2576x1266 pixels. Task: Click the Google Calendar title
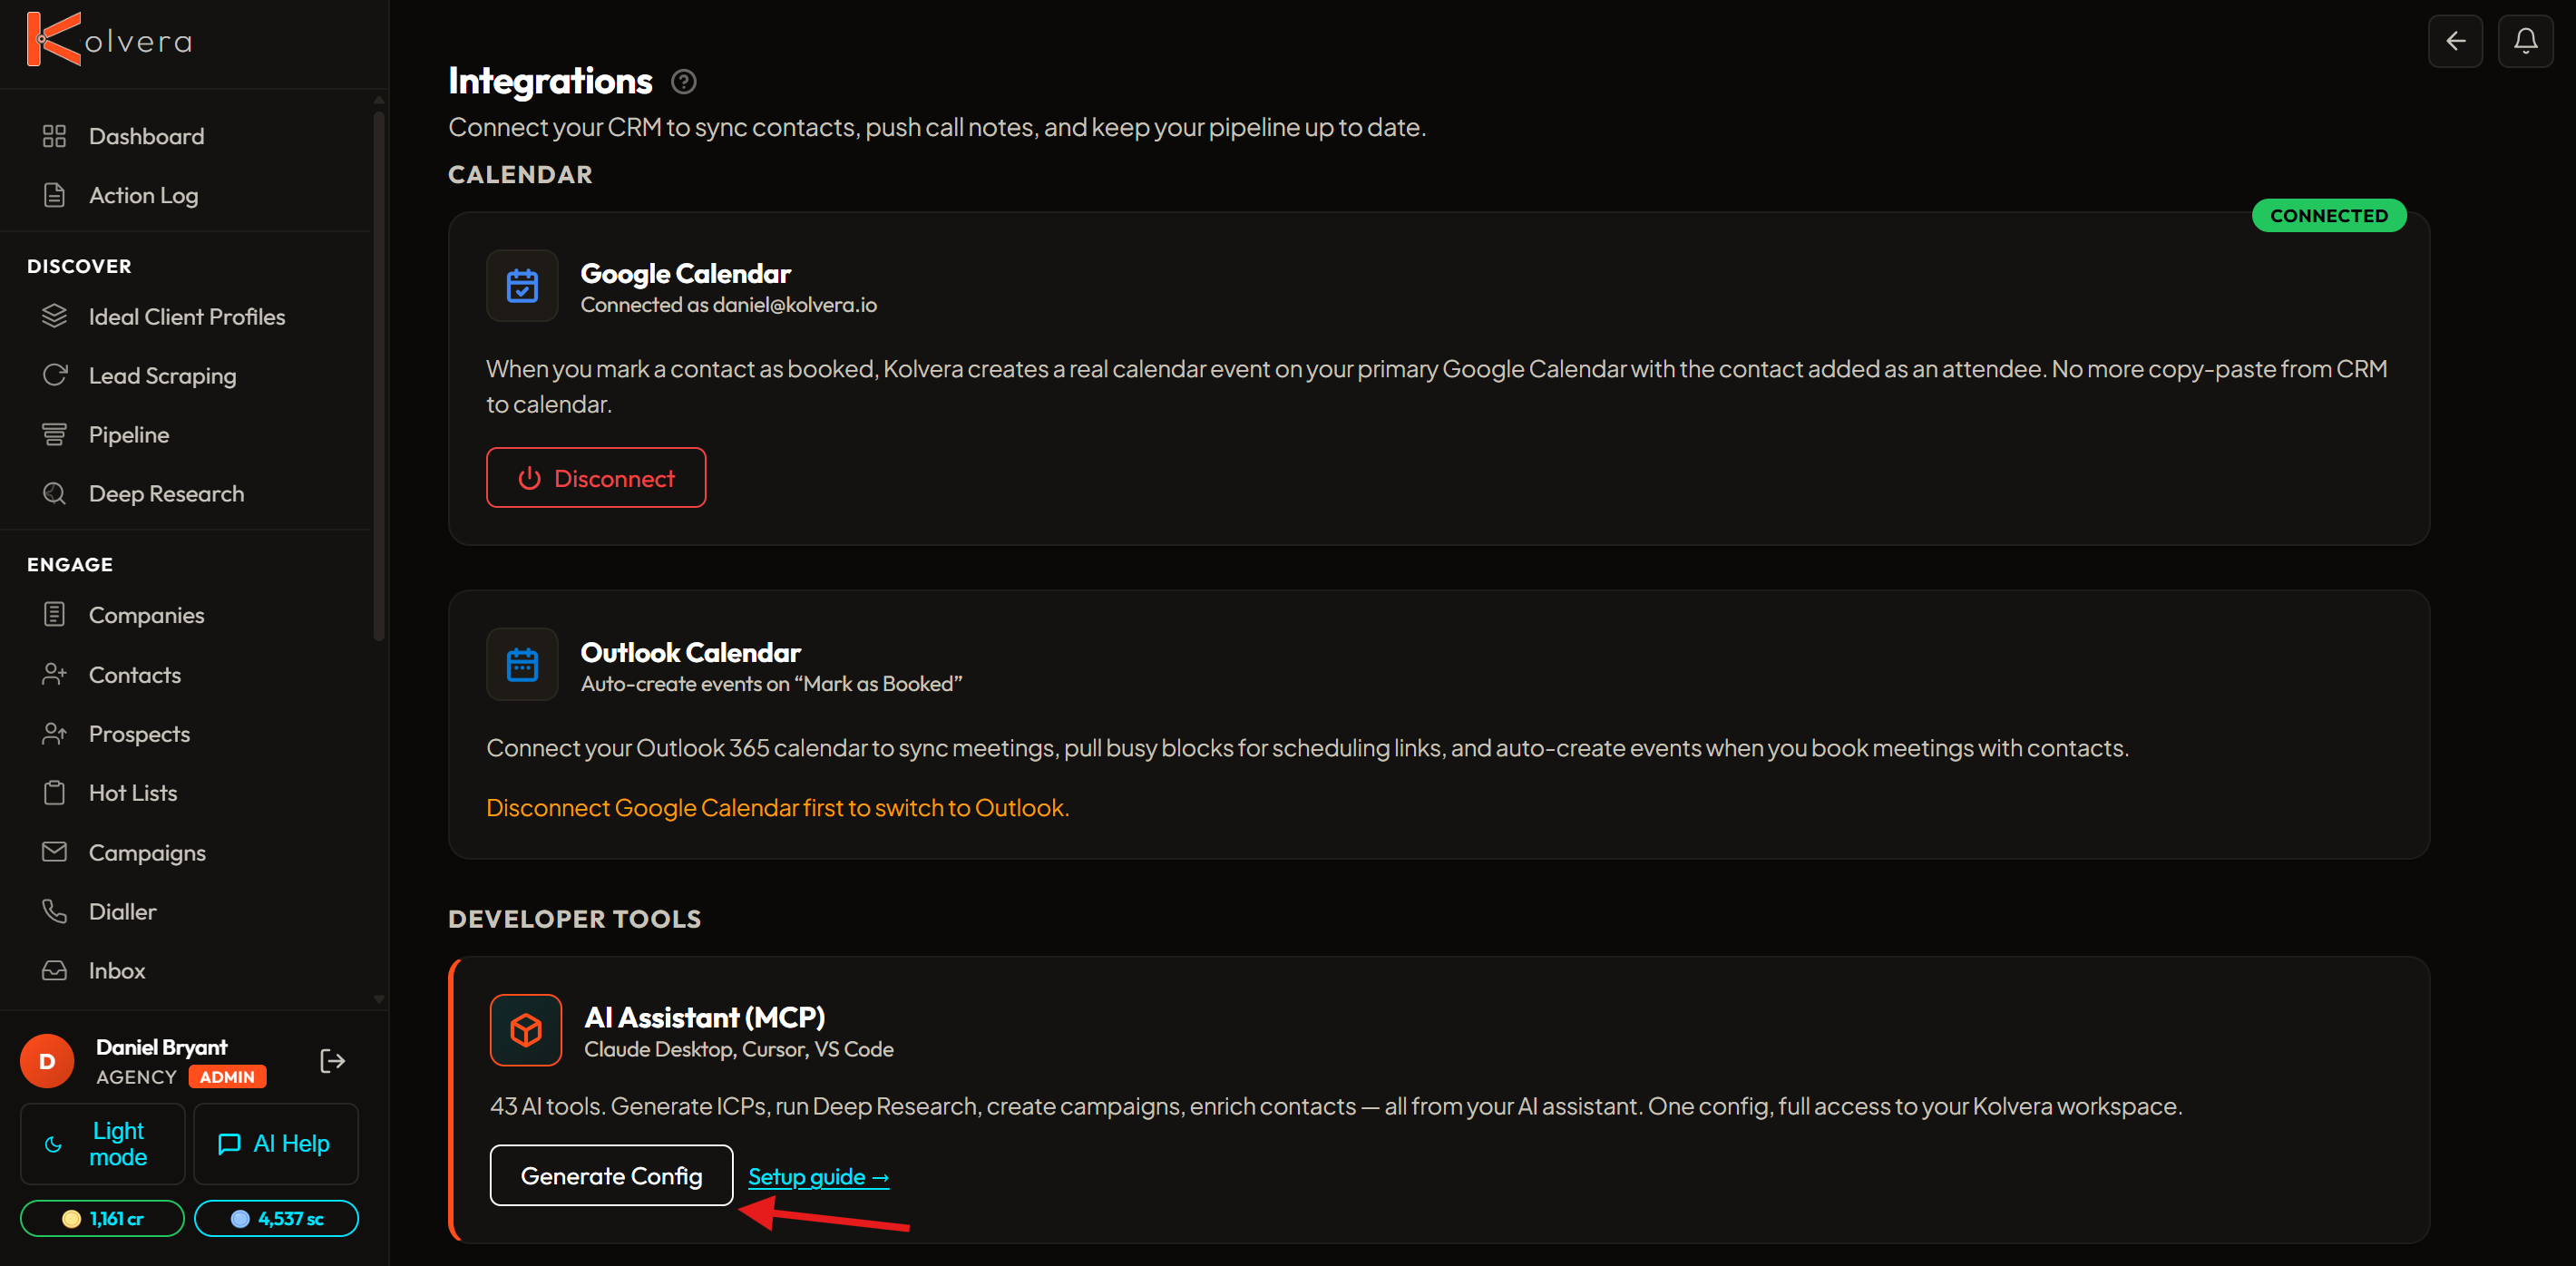point(685,273)
